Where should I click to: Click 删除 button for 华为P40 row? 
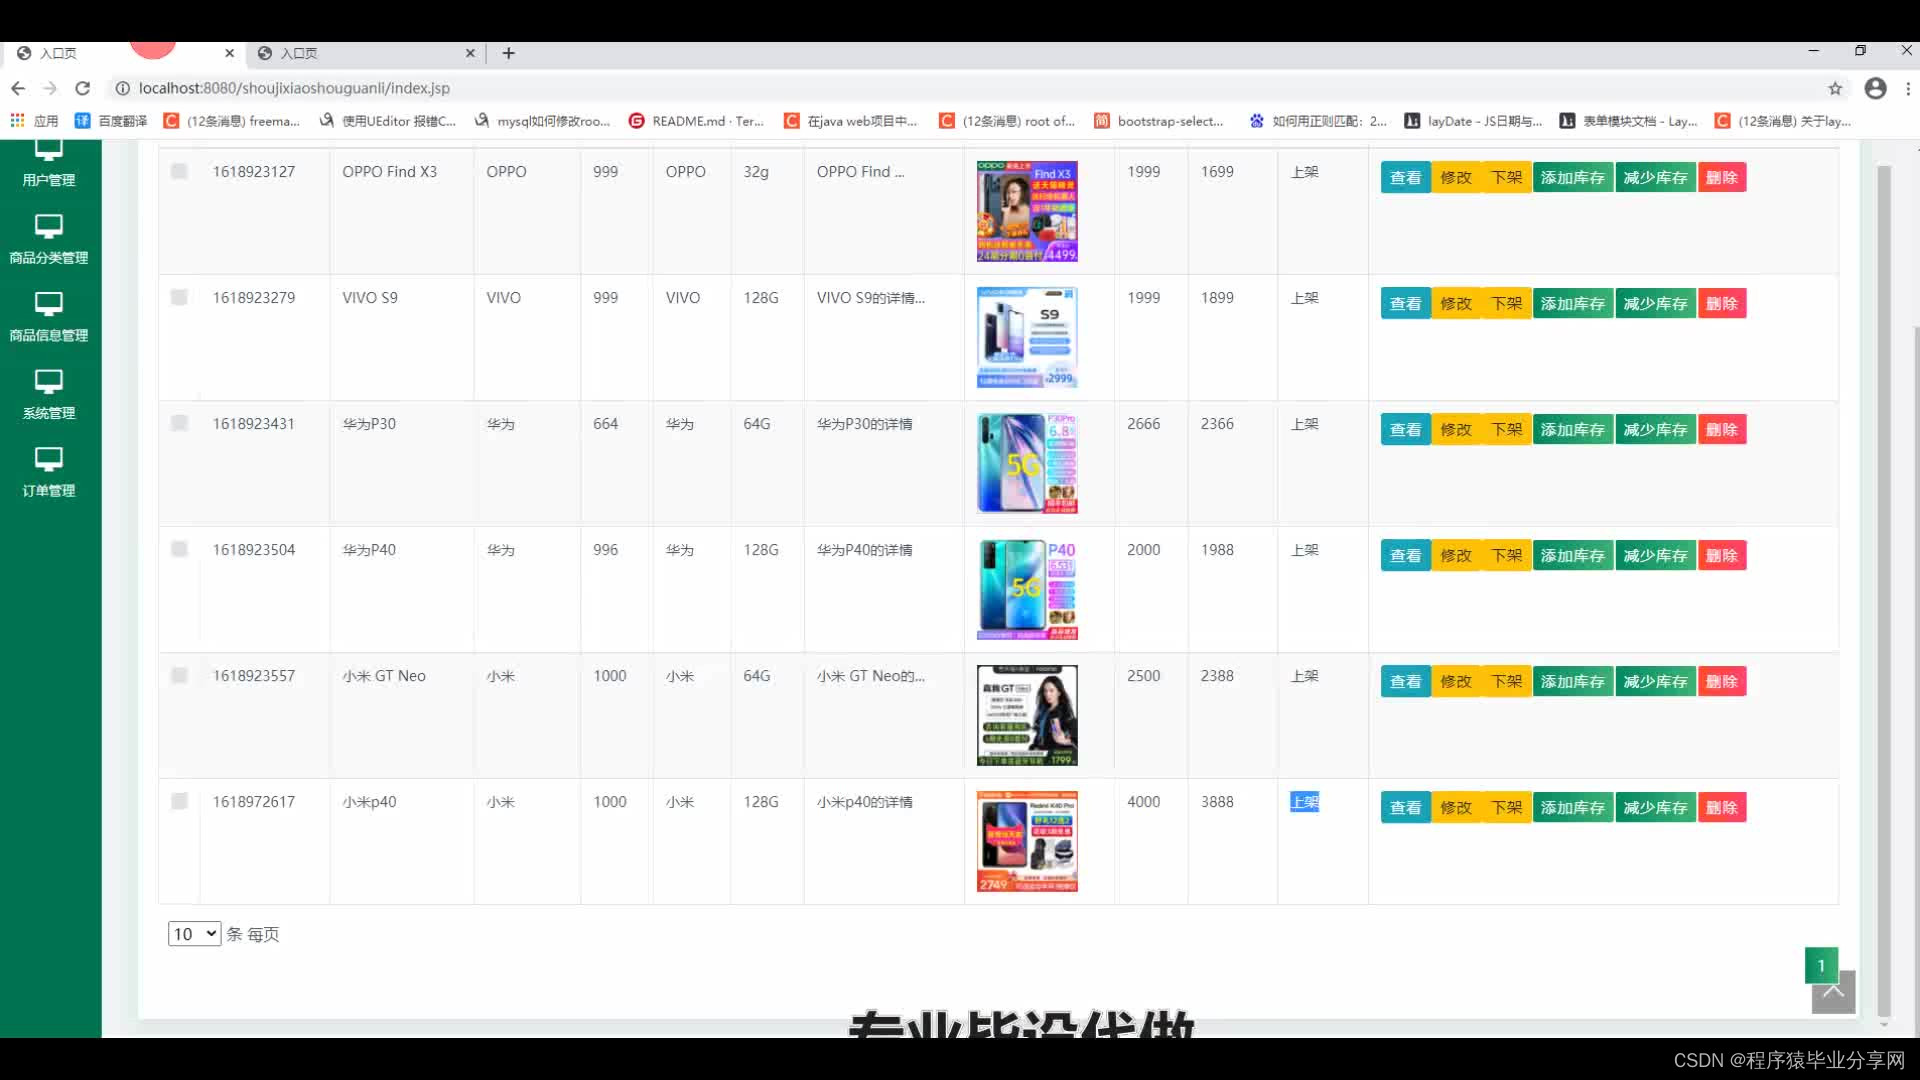pyautogui.click(x=1721, y=556)
